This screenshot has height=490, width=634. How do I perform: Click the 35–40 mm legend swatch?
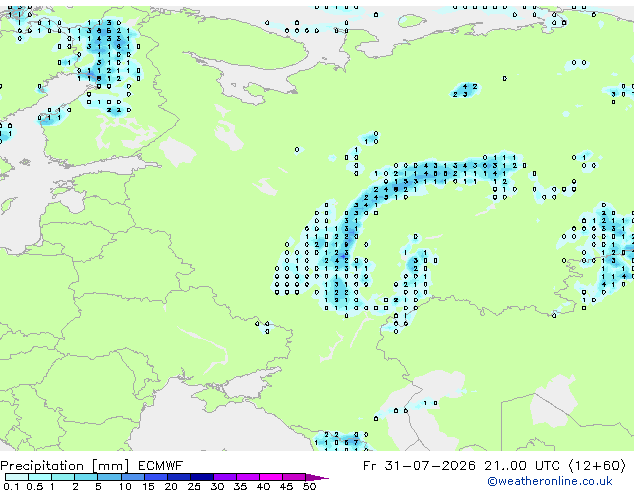tap(248, 477)
